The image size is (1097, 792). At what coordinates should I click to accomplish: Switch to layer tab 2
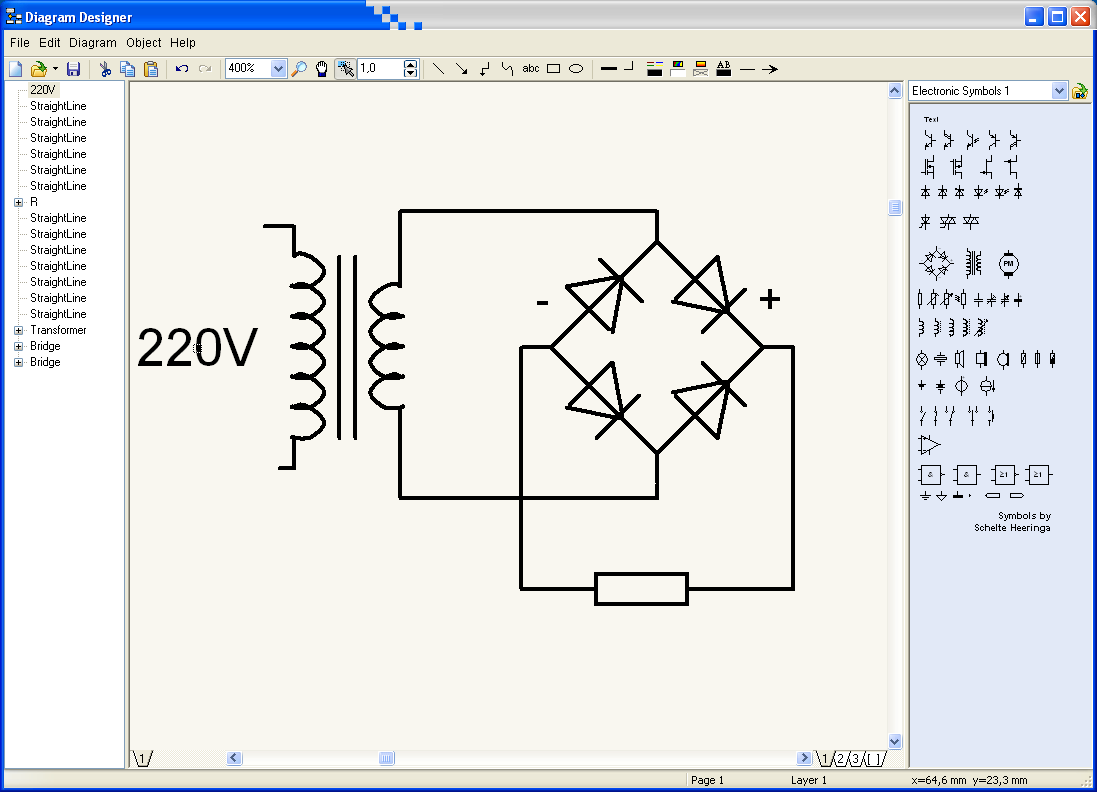point(841,759)
